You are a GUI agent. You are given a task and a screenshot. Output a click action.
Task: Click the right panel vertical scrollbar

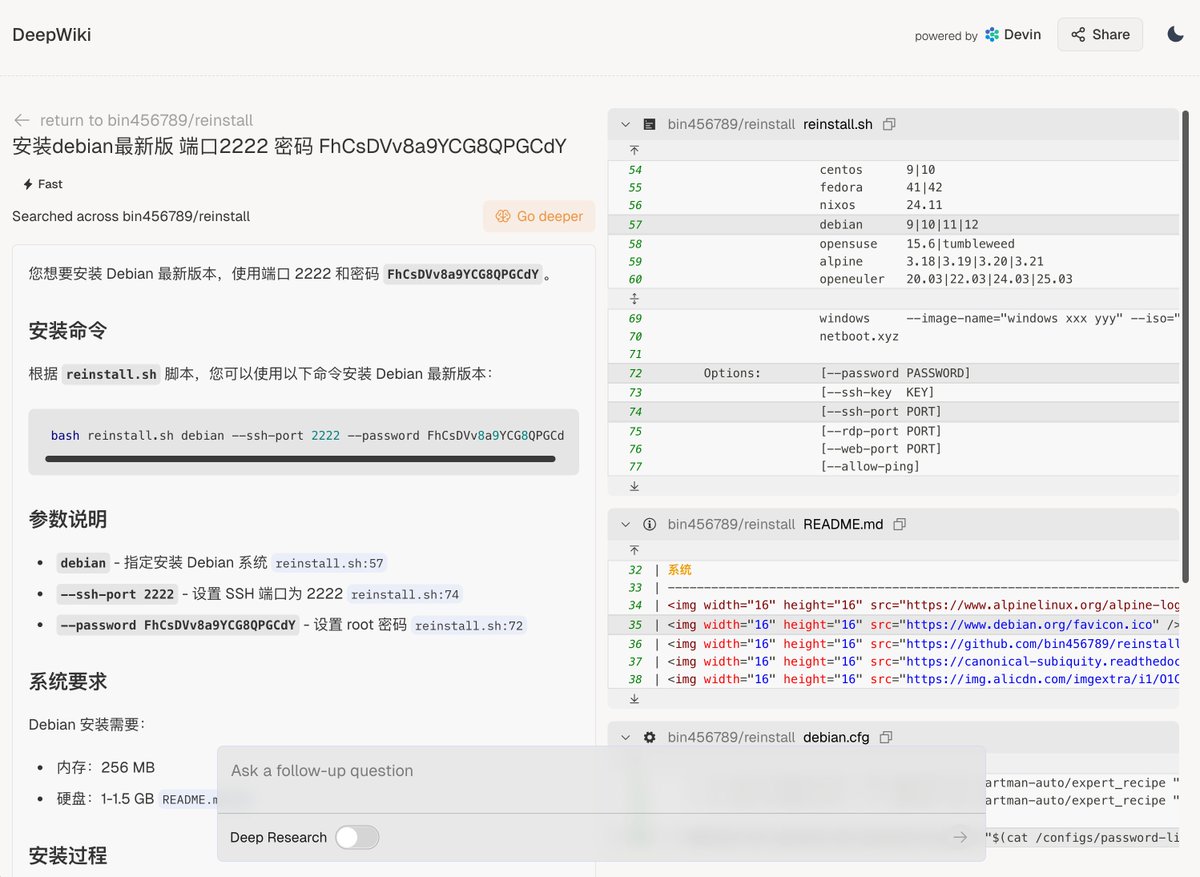[x=1187, y=345]
